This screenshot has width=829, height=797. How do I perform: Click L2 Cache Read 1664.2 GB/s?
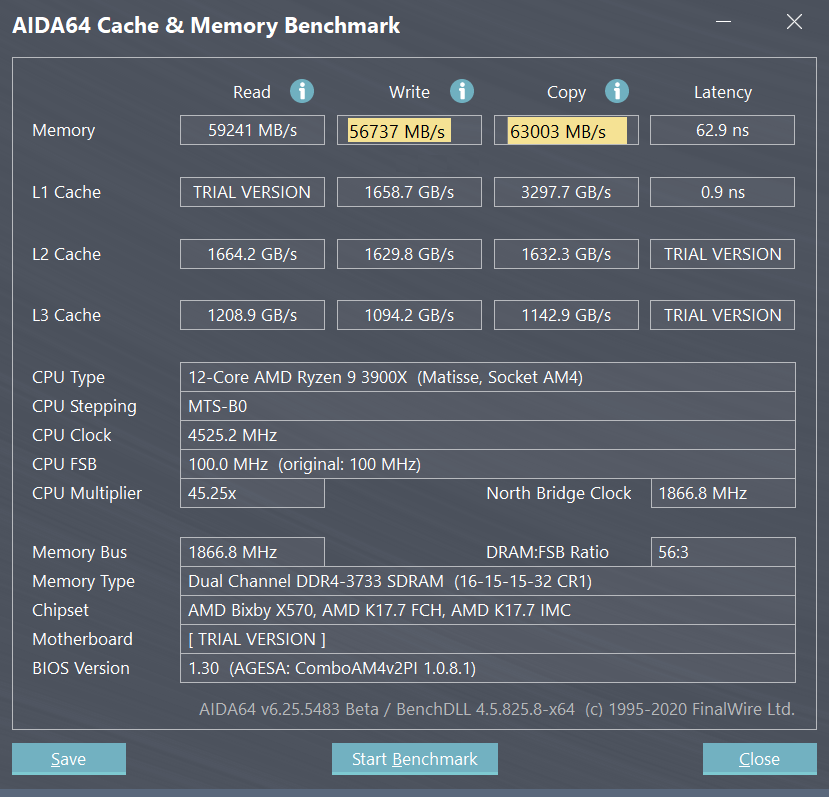(x=252, y=254)
